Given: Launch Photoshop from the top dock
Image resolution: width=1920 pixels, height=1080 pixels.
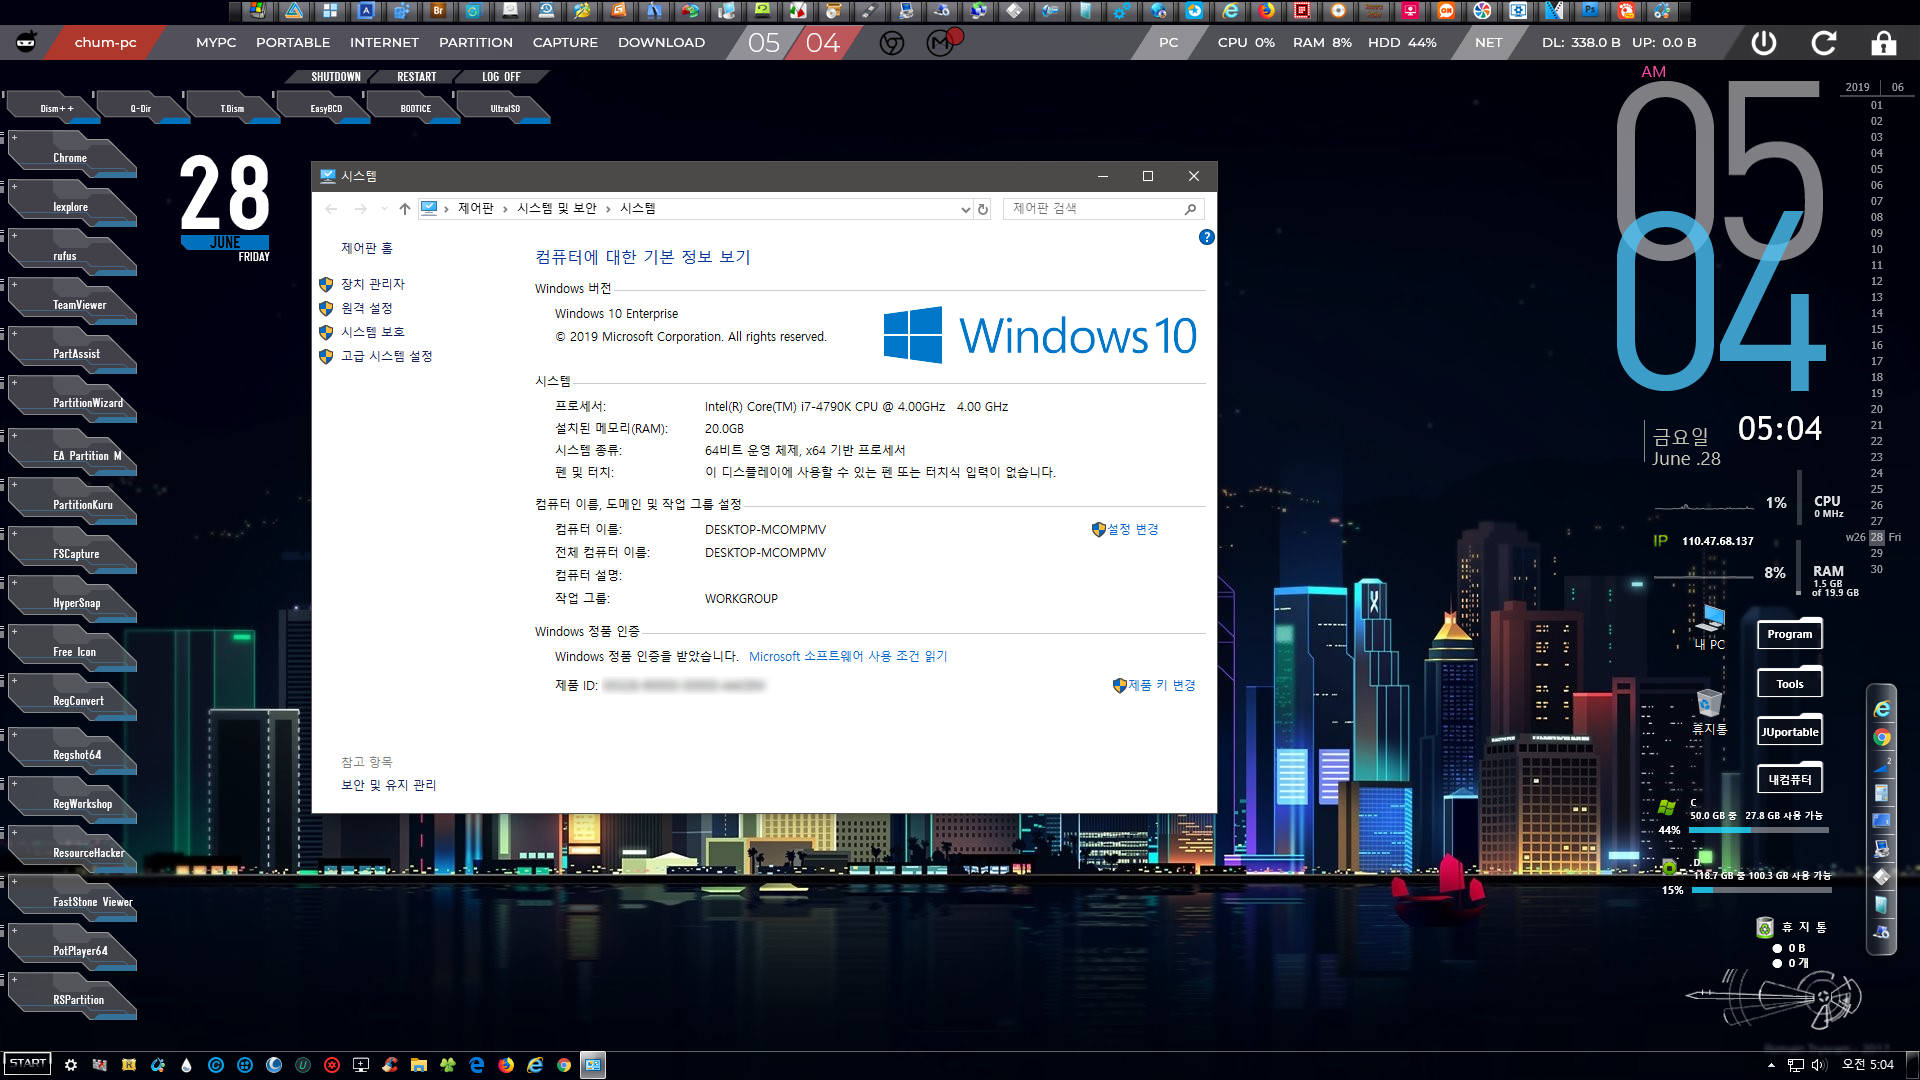Looking at the screenshot, I should pos(1589,11).
